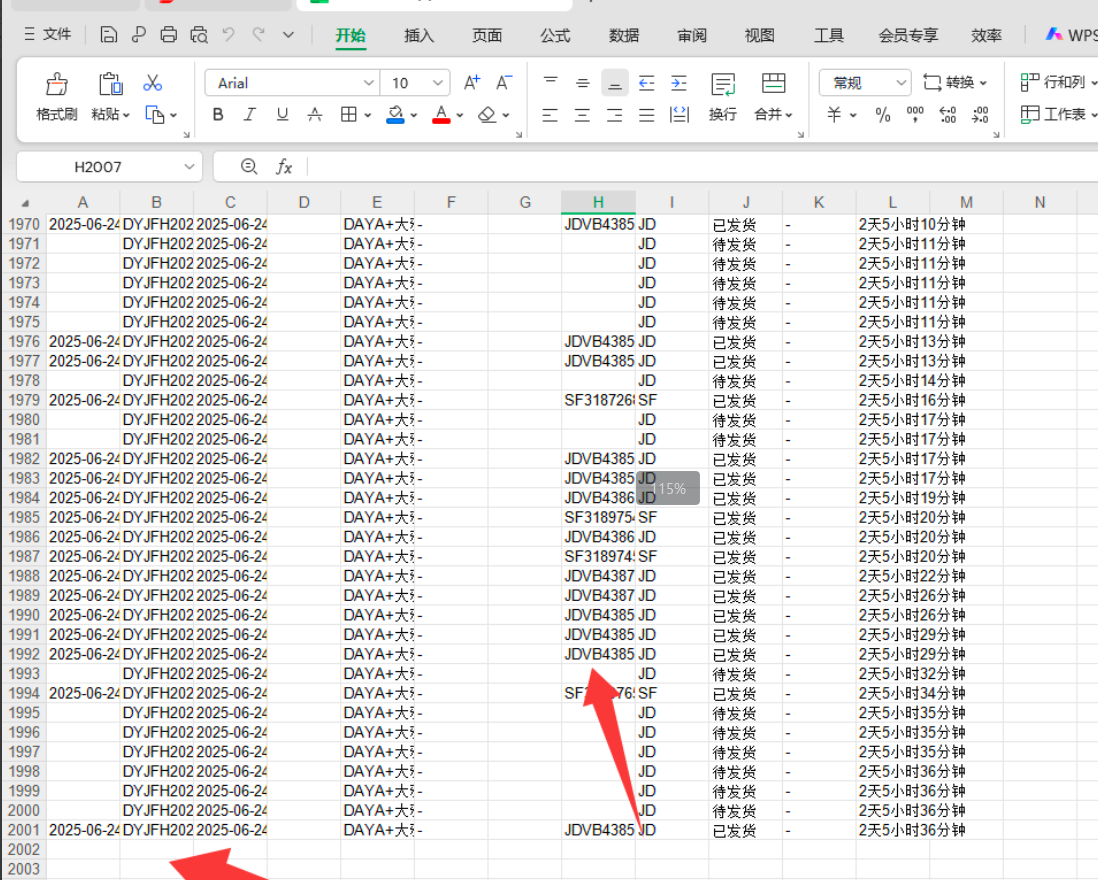The width and height of the screenshot is (1098, 880).
Task: Toggle bold formatting
Action: click(x=218, y=114)
